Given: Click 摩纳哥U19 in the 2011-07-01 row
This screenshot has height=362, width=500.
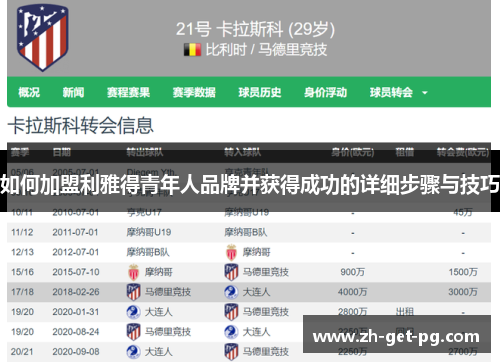Looking at the screenshot, I should tap(149, 232).
